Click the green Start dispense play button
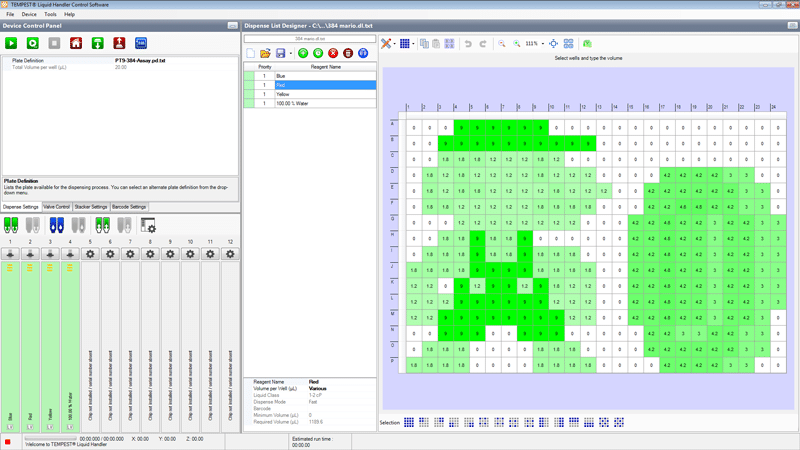This screenshot has width=800, height=450. (11, 43)
